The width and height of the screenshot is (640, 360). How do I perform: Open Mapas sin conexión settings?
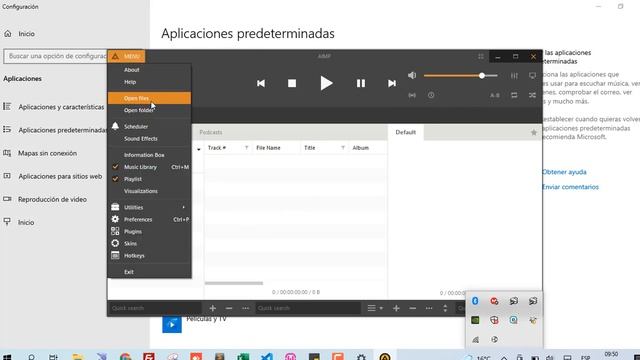coord(40,153)
